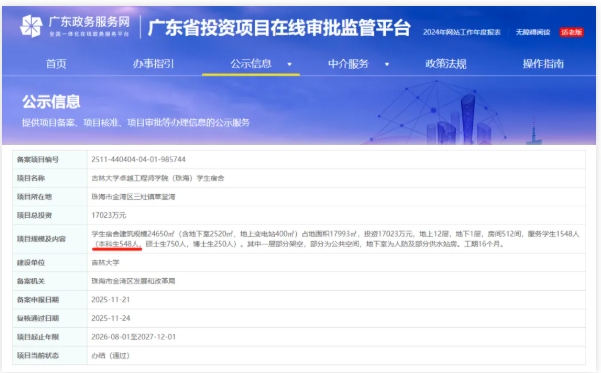Click total investment value 17023万元

(108, 215)
